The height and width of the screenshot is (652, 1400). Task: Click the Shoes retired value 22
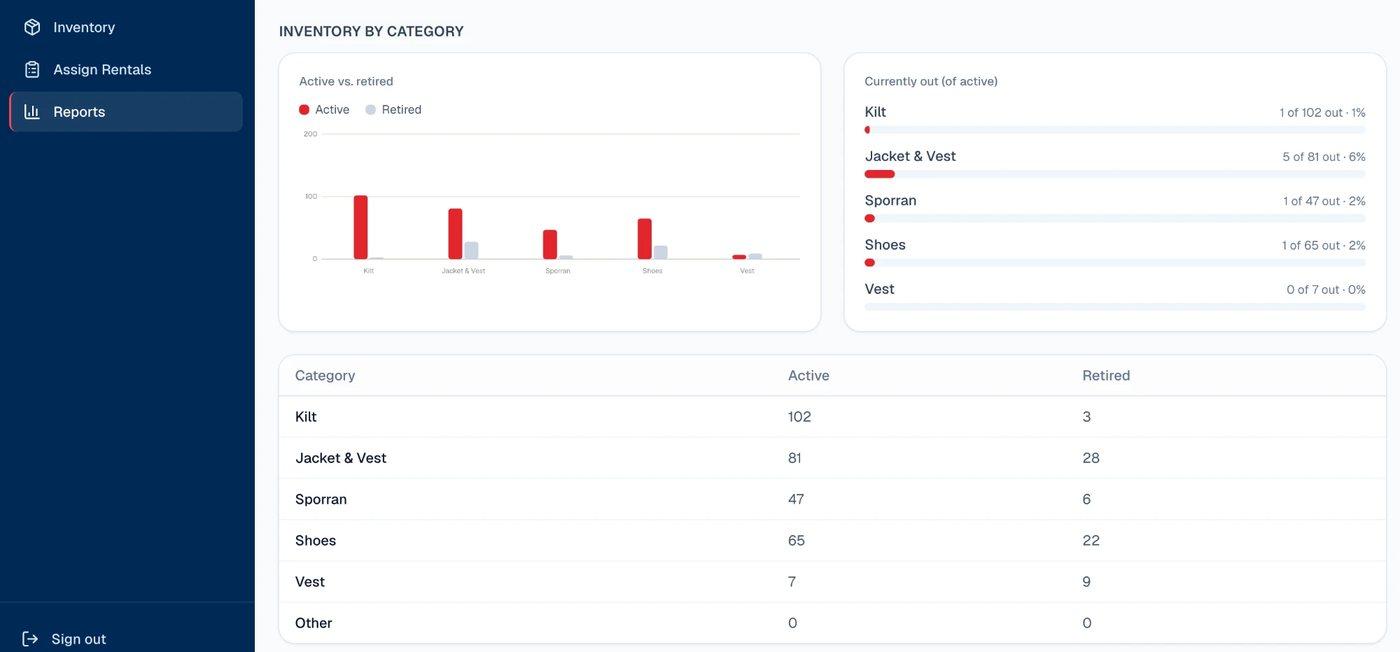[x=1091, y=540]
